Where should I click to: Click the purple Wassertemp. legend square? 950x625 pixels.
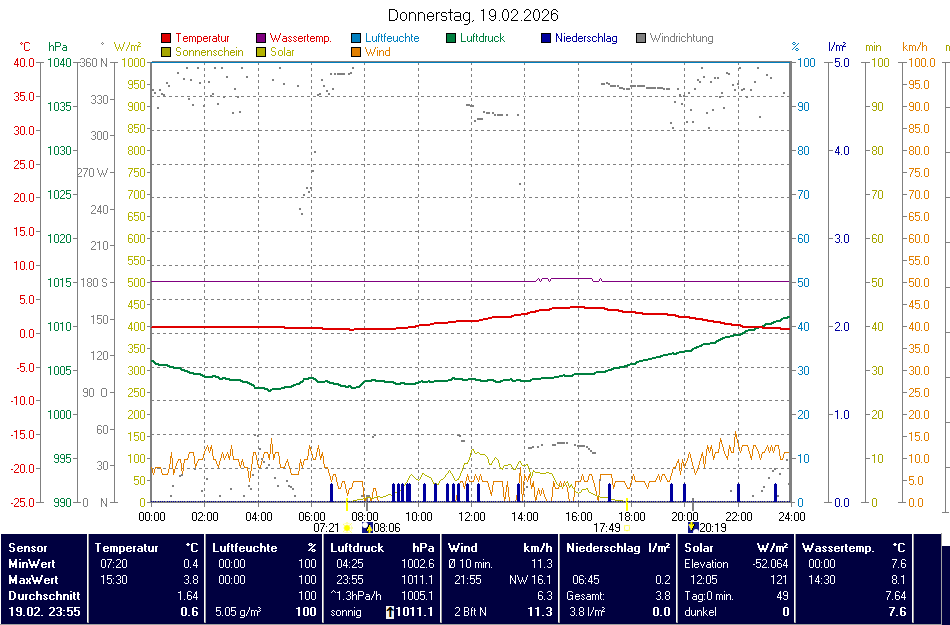click(262, 39)
